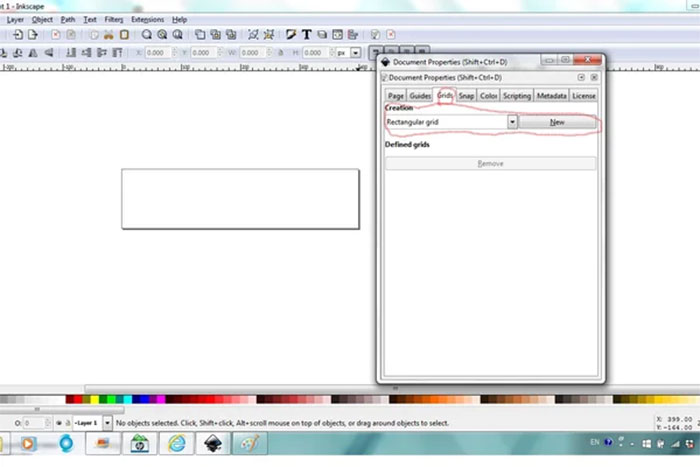
Task: Open the Extensions menu
Action: (x=147, y=19)
